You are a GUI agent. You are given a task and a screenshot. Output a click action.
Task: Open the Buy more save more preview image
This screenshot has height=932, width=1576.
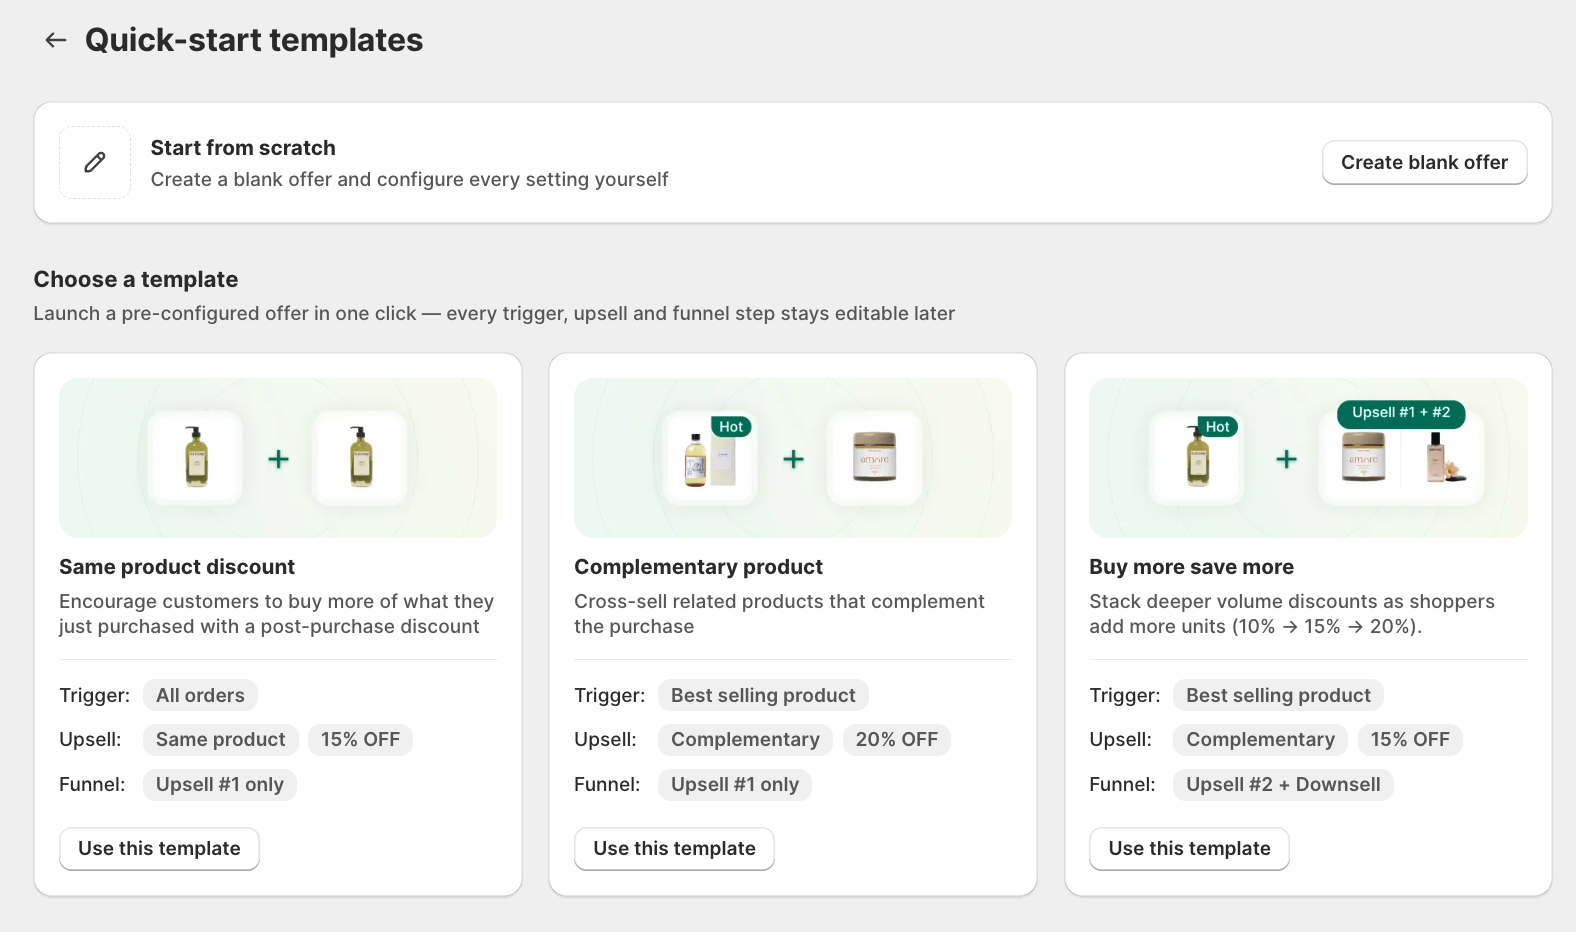(1308, 458)
